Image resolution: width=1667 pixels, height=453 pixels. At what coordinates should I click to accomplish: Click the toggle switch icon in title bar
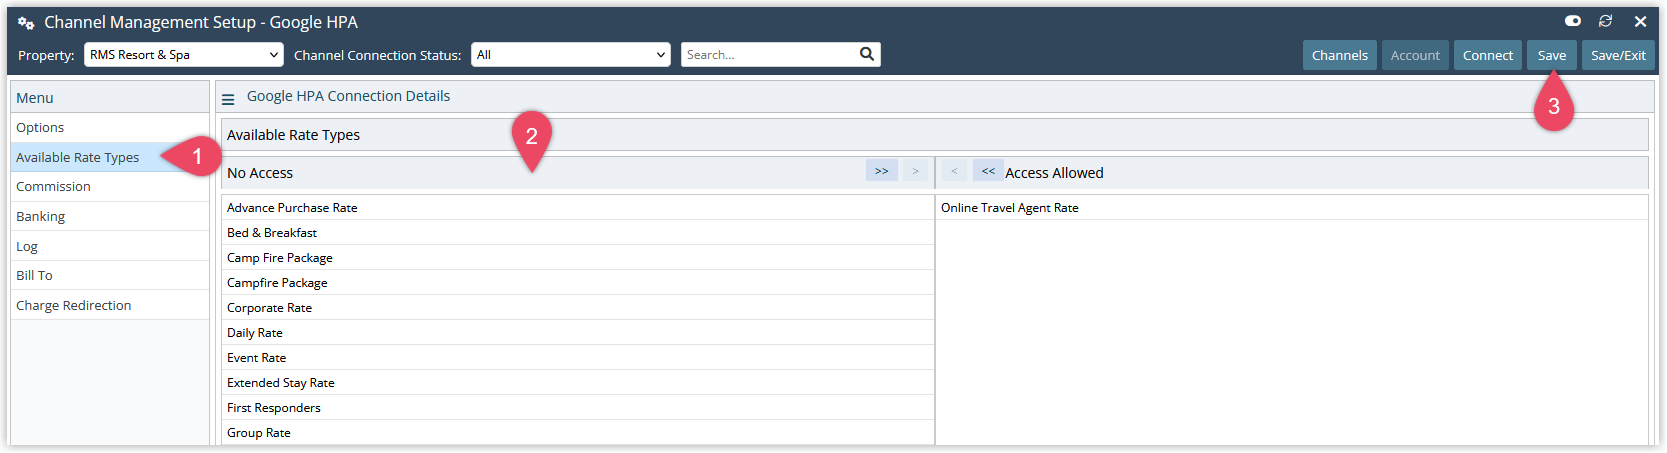(1572, 21)
